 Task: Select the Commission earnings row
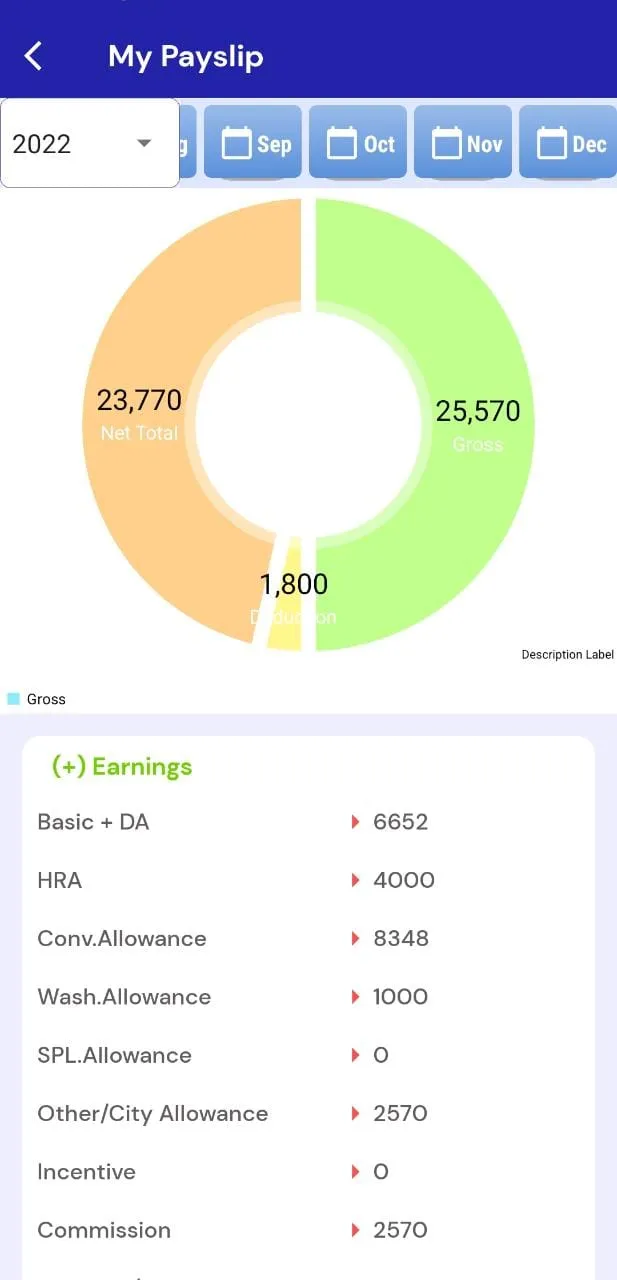pyautogui.click(x=308, y=1230)
